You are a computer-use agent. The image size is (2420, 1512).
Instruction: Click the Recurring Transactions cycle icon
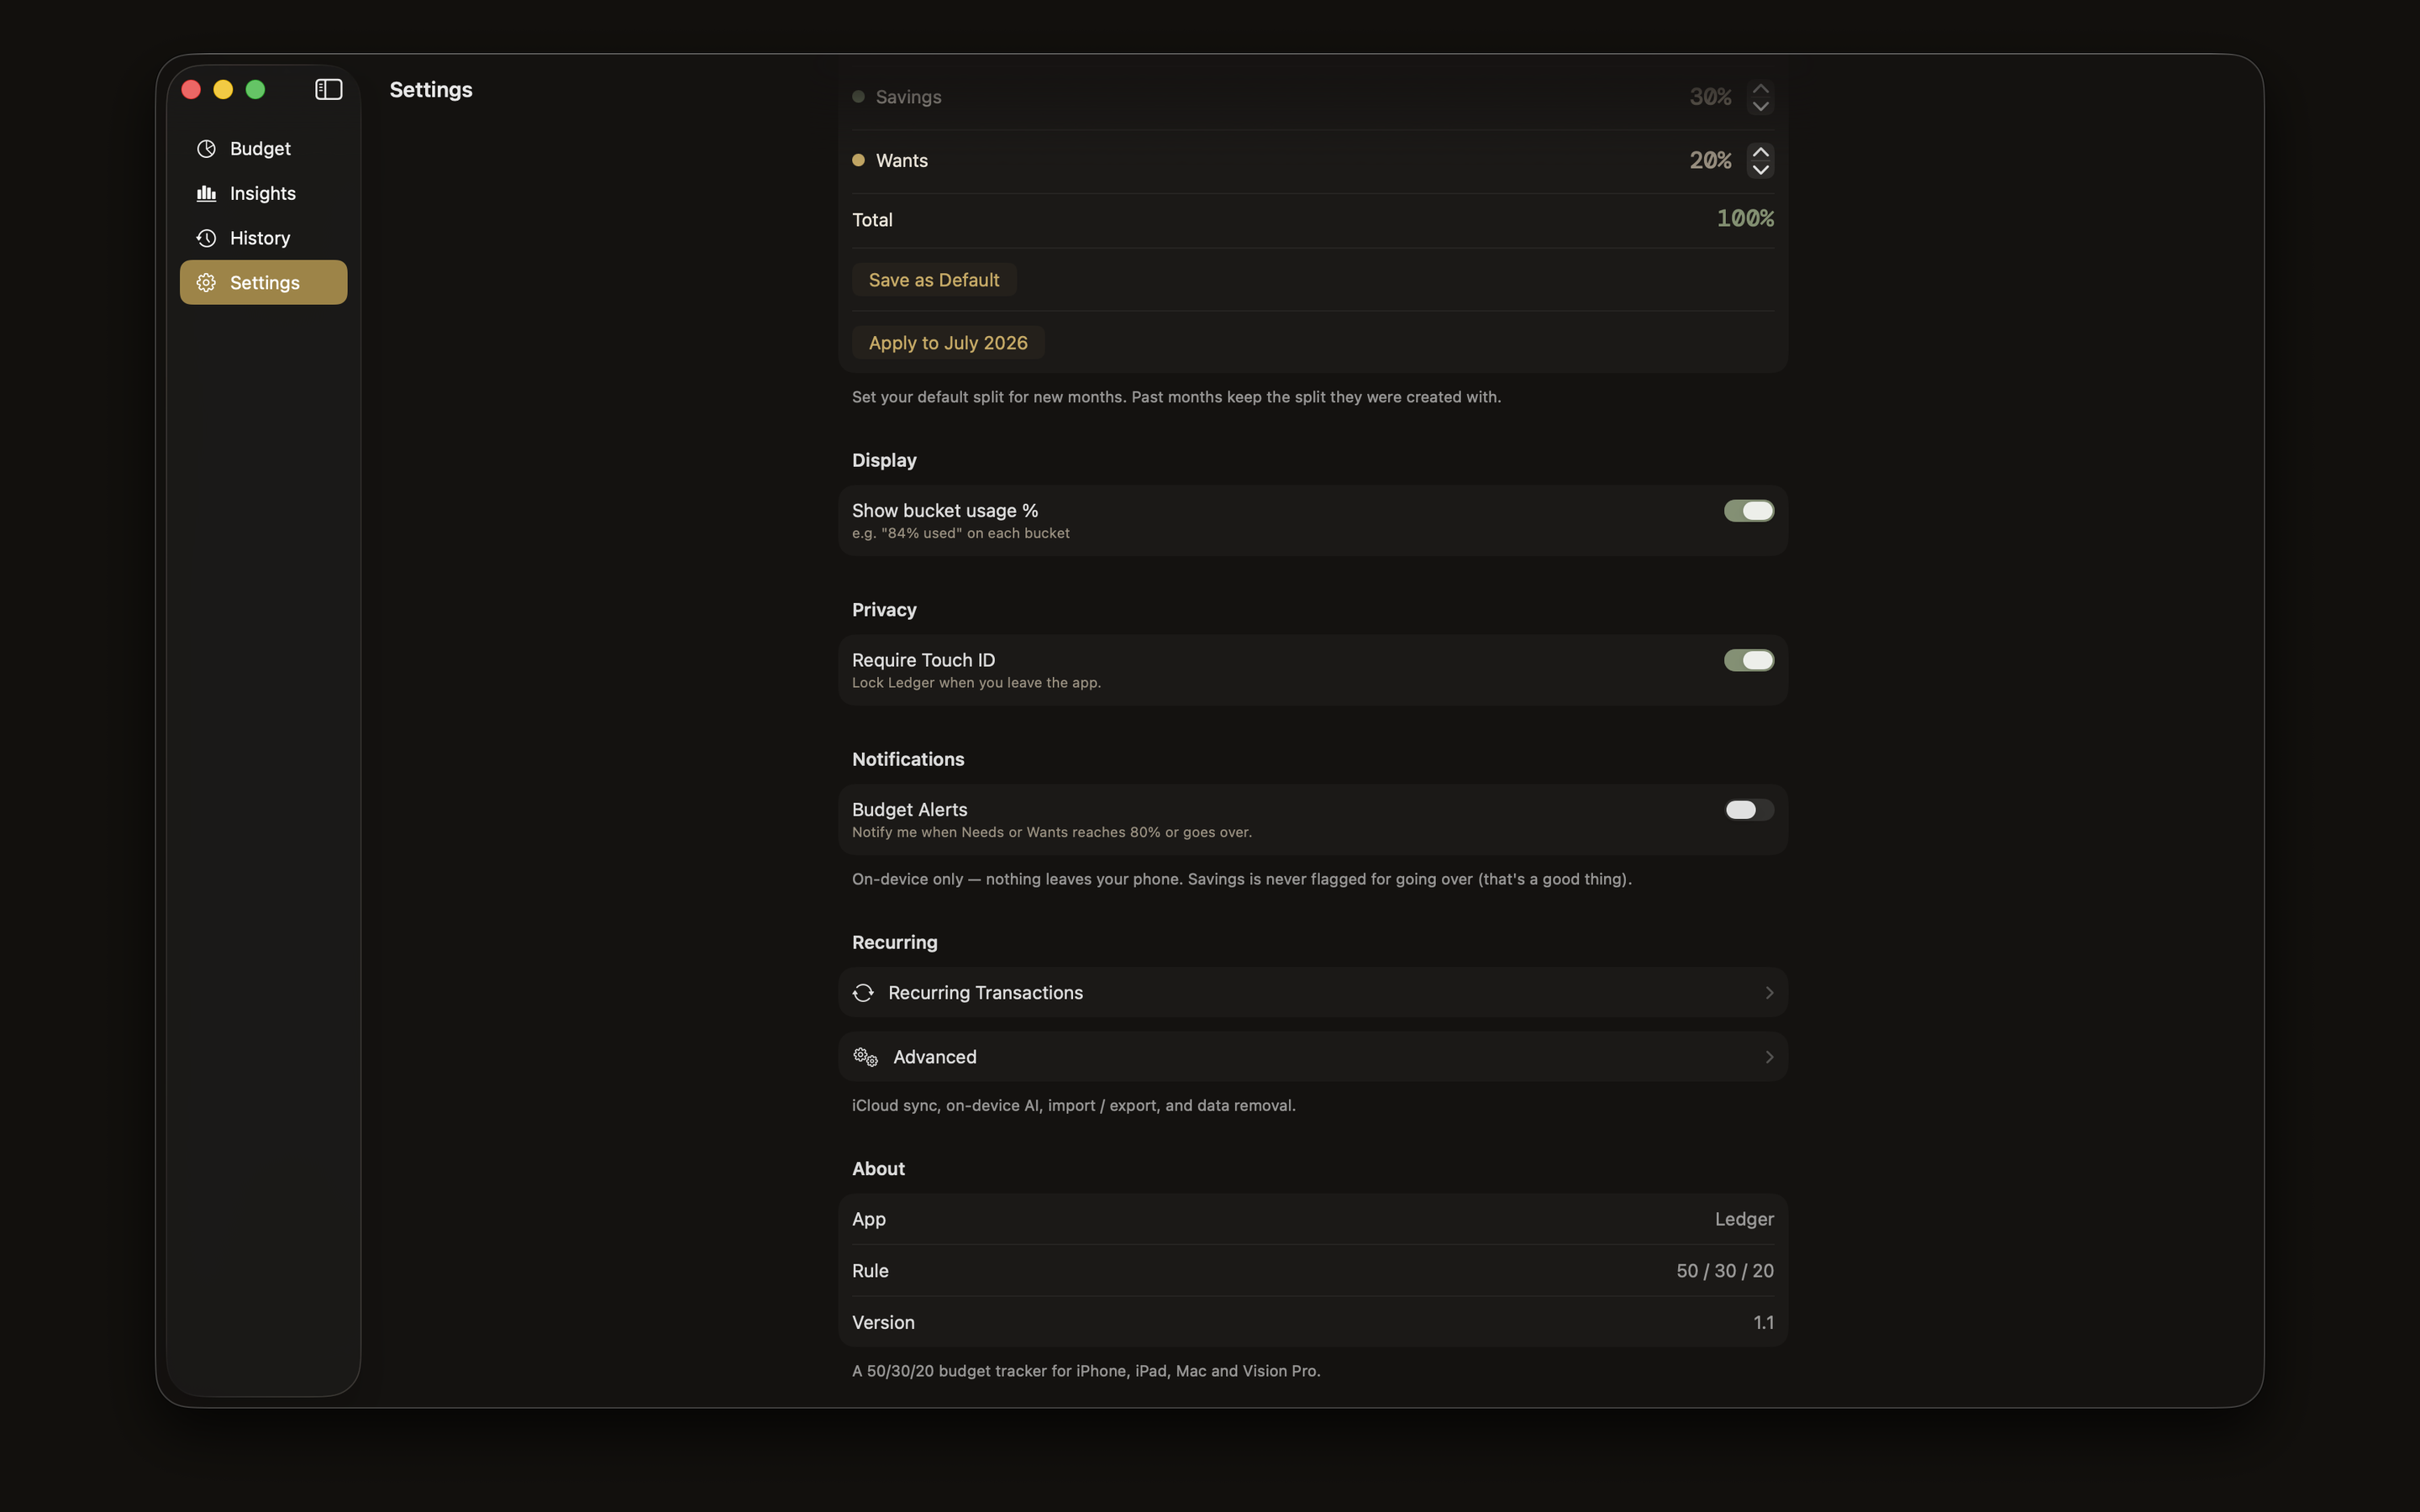coord(863,993)
